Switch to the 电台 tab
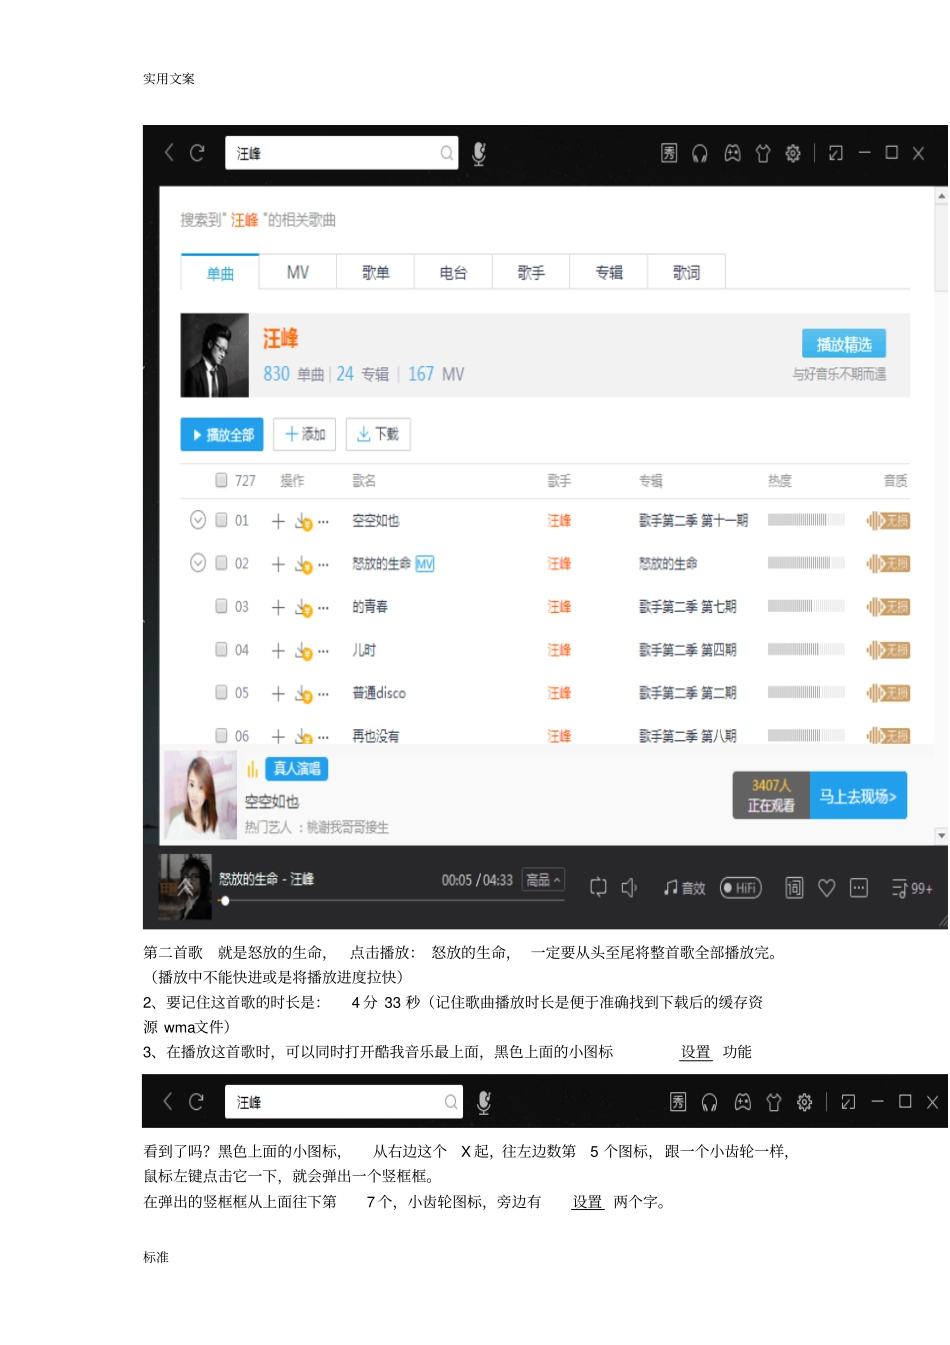The image size is (950, 1345). coord(453,272)
